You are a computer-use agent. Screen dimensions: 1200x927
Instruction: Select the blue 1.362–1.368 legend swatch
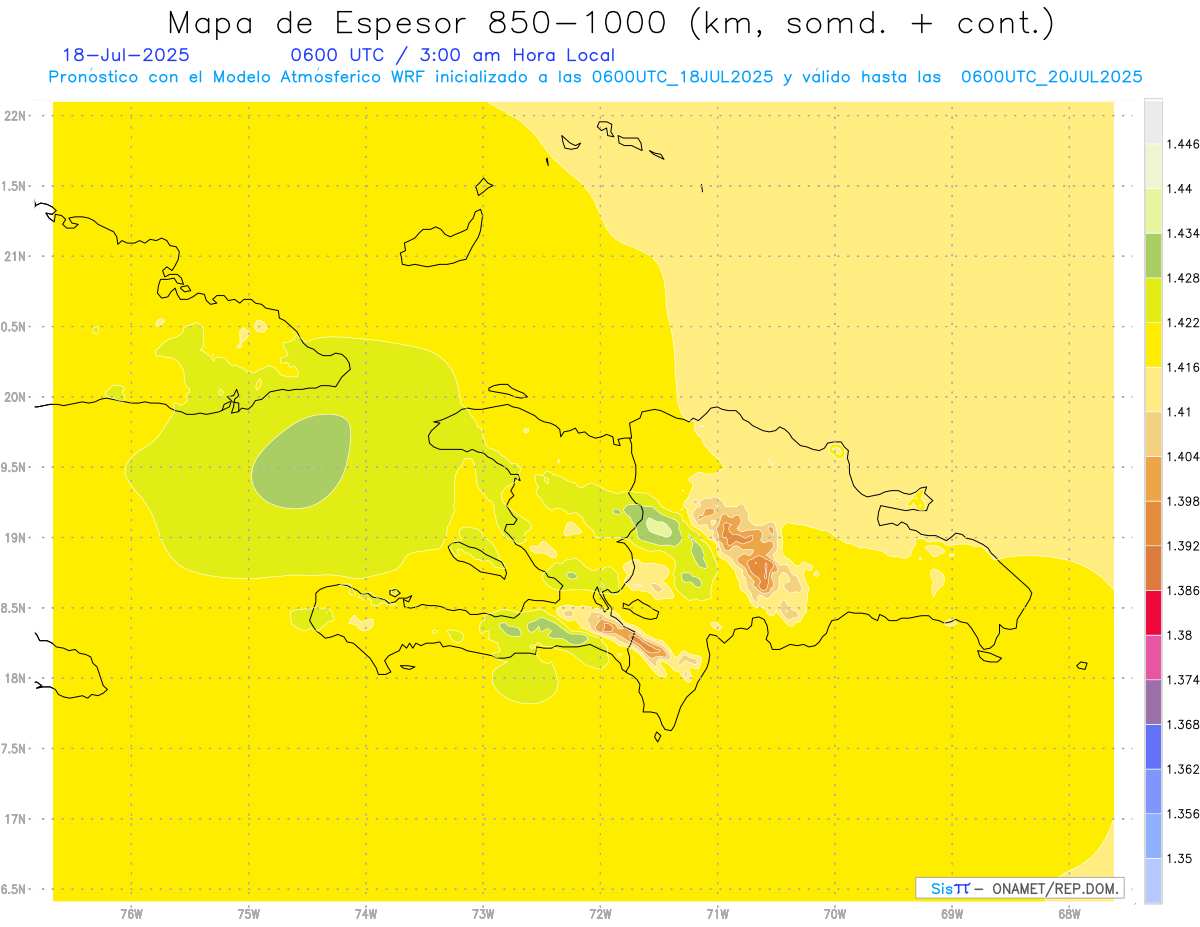click(x=1154, y=747)
